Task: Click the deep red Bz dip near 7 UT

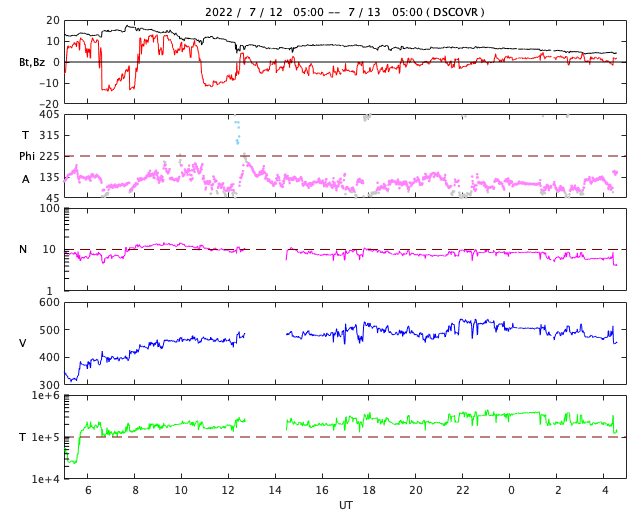Action: (109, 88)
